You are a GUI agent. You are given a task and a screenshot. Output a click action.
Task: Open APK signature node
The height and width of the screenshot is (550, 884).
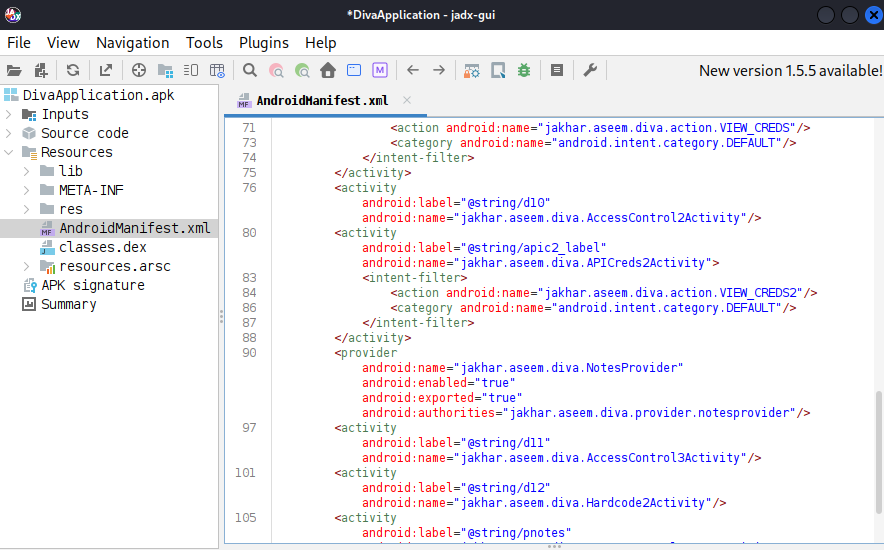93,285
